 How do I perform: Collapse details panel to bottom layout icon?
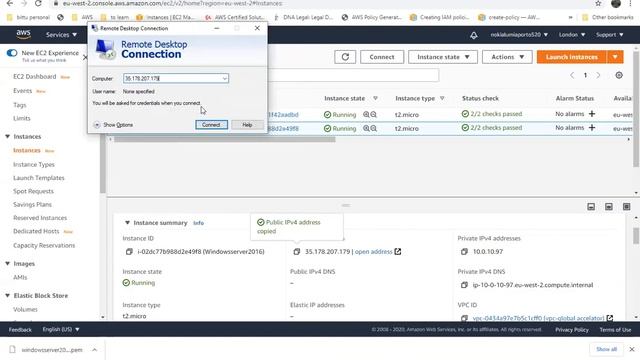[591, 207]
